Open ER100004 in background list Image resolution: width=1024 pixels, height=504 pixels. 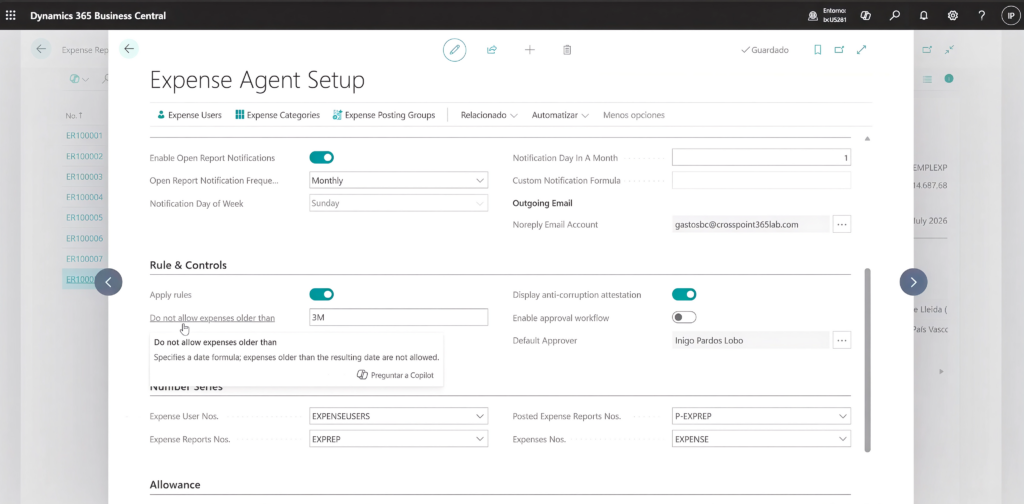click(84, 197)
